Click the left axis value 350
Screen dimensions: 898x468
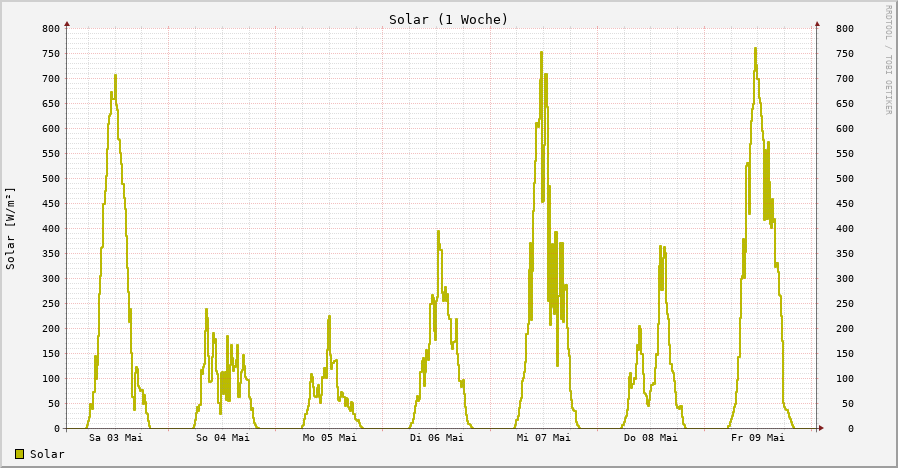tap(51, 254)
